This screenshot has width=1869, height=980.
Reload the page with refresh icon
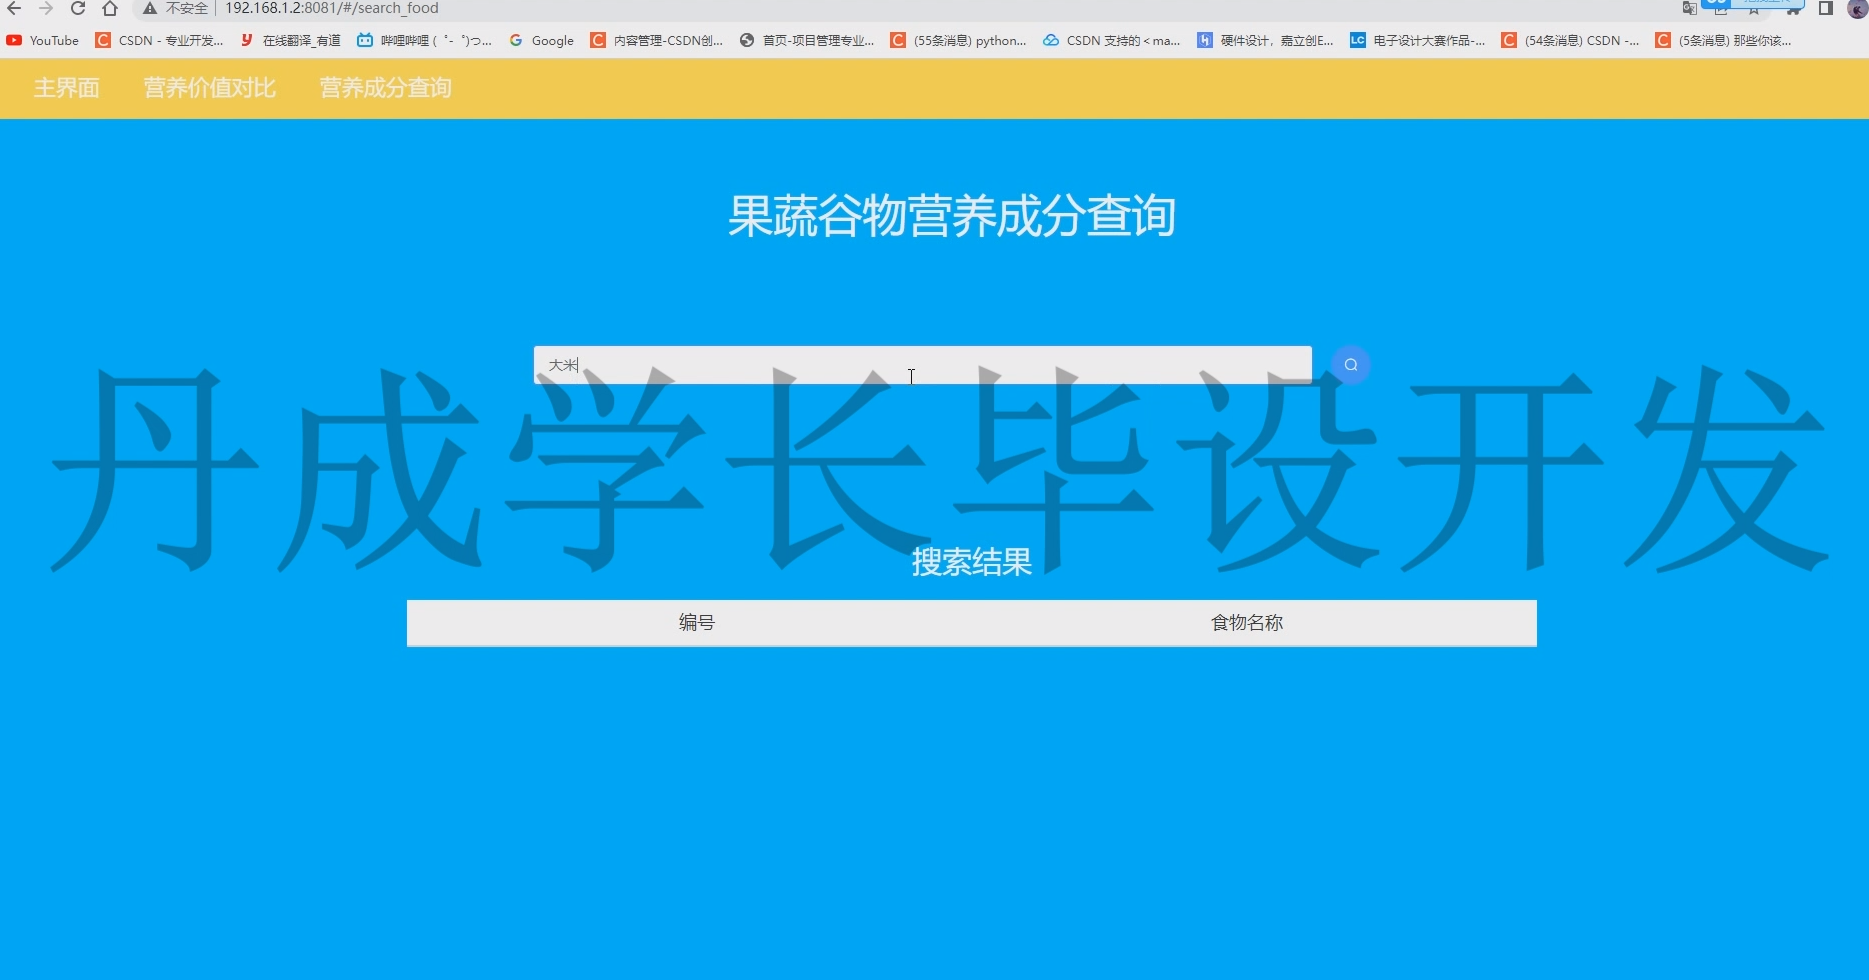pos(77,9)
